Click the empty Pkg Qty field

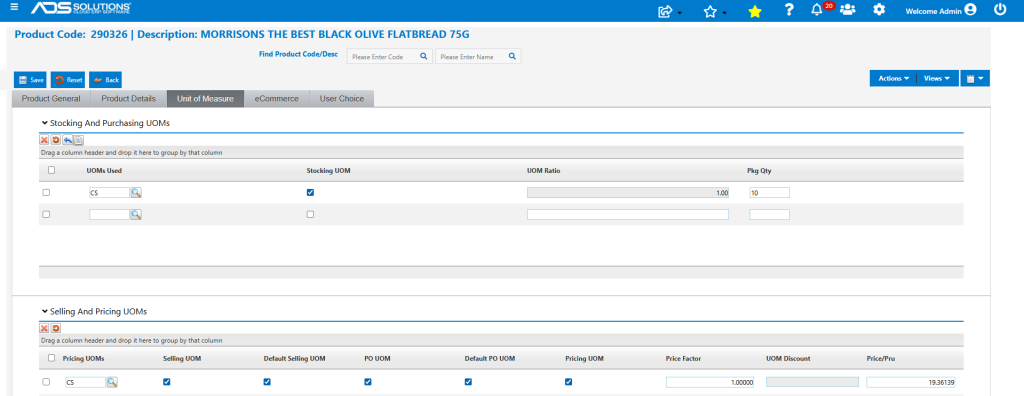coord(769,214)
